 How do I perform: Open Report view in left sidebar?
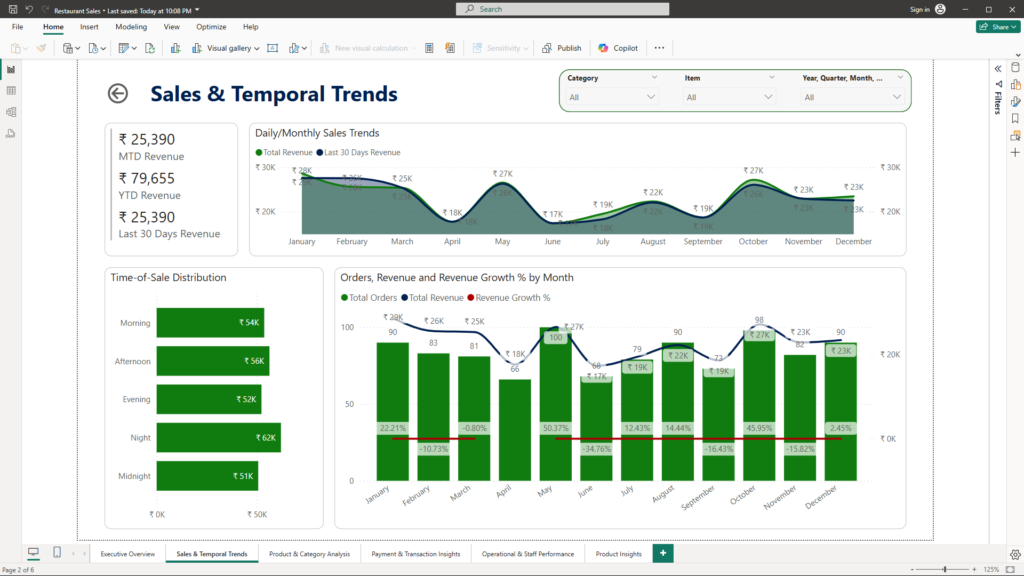tap(11, 69)
